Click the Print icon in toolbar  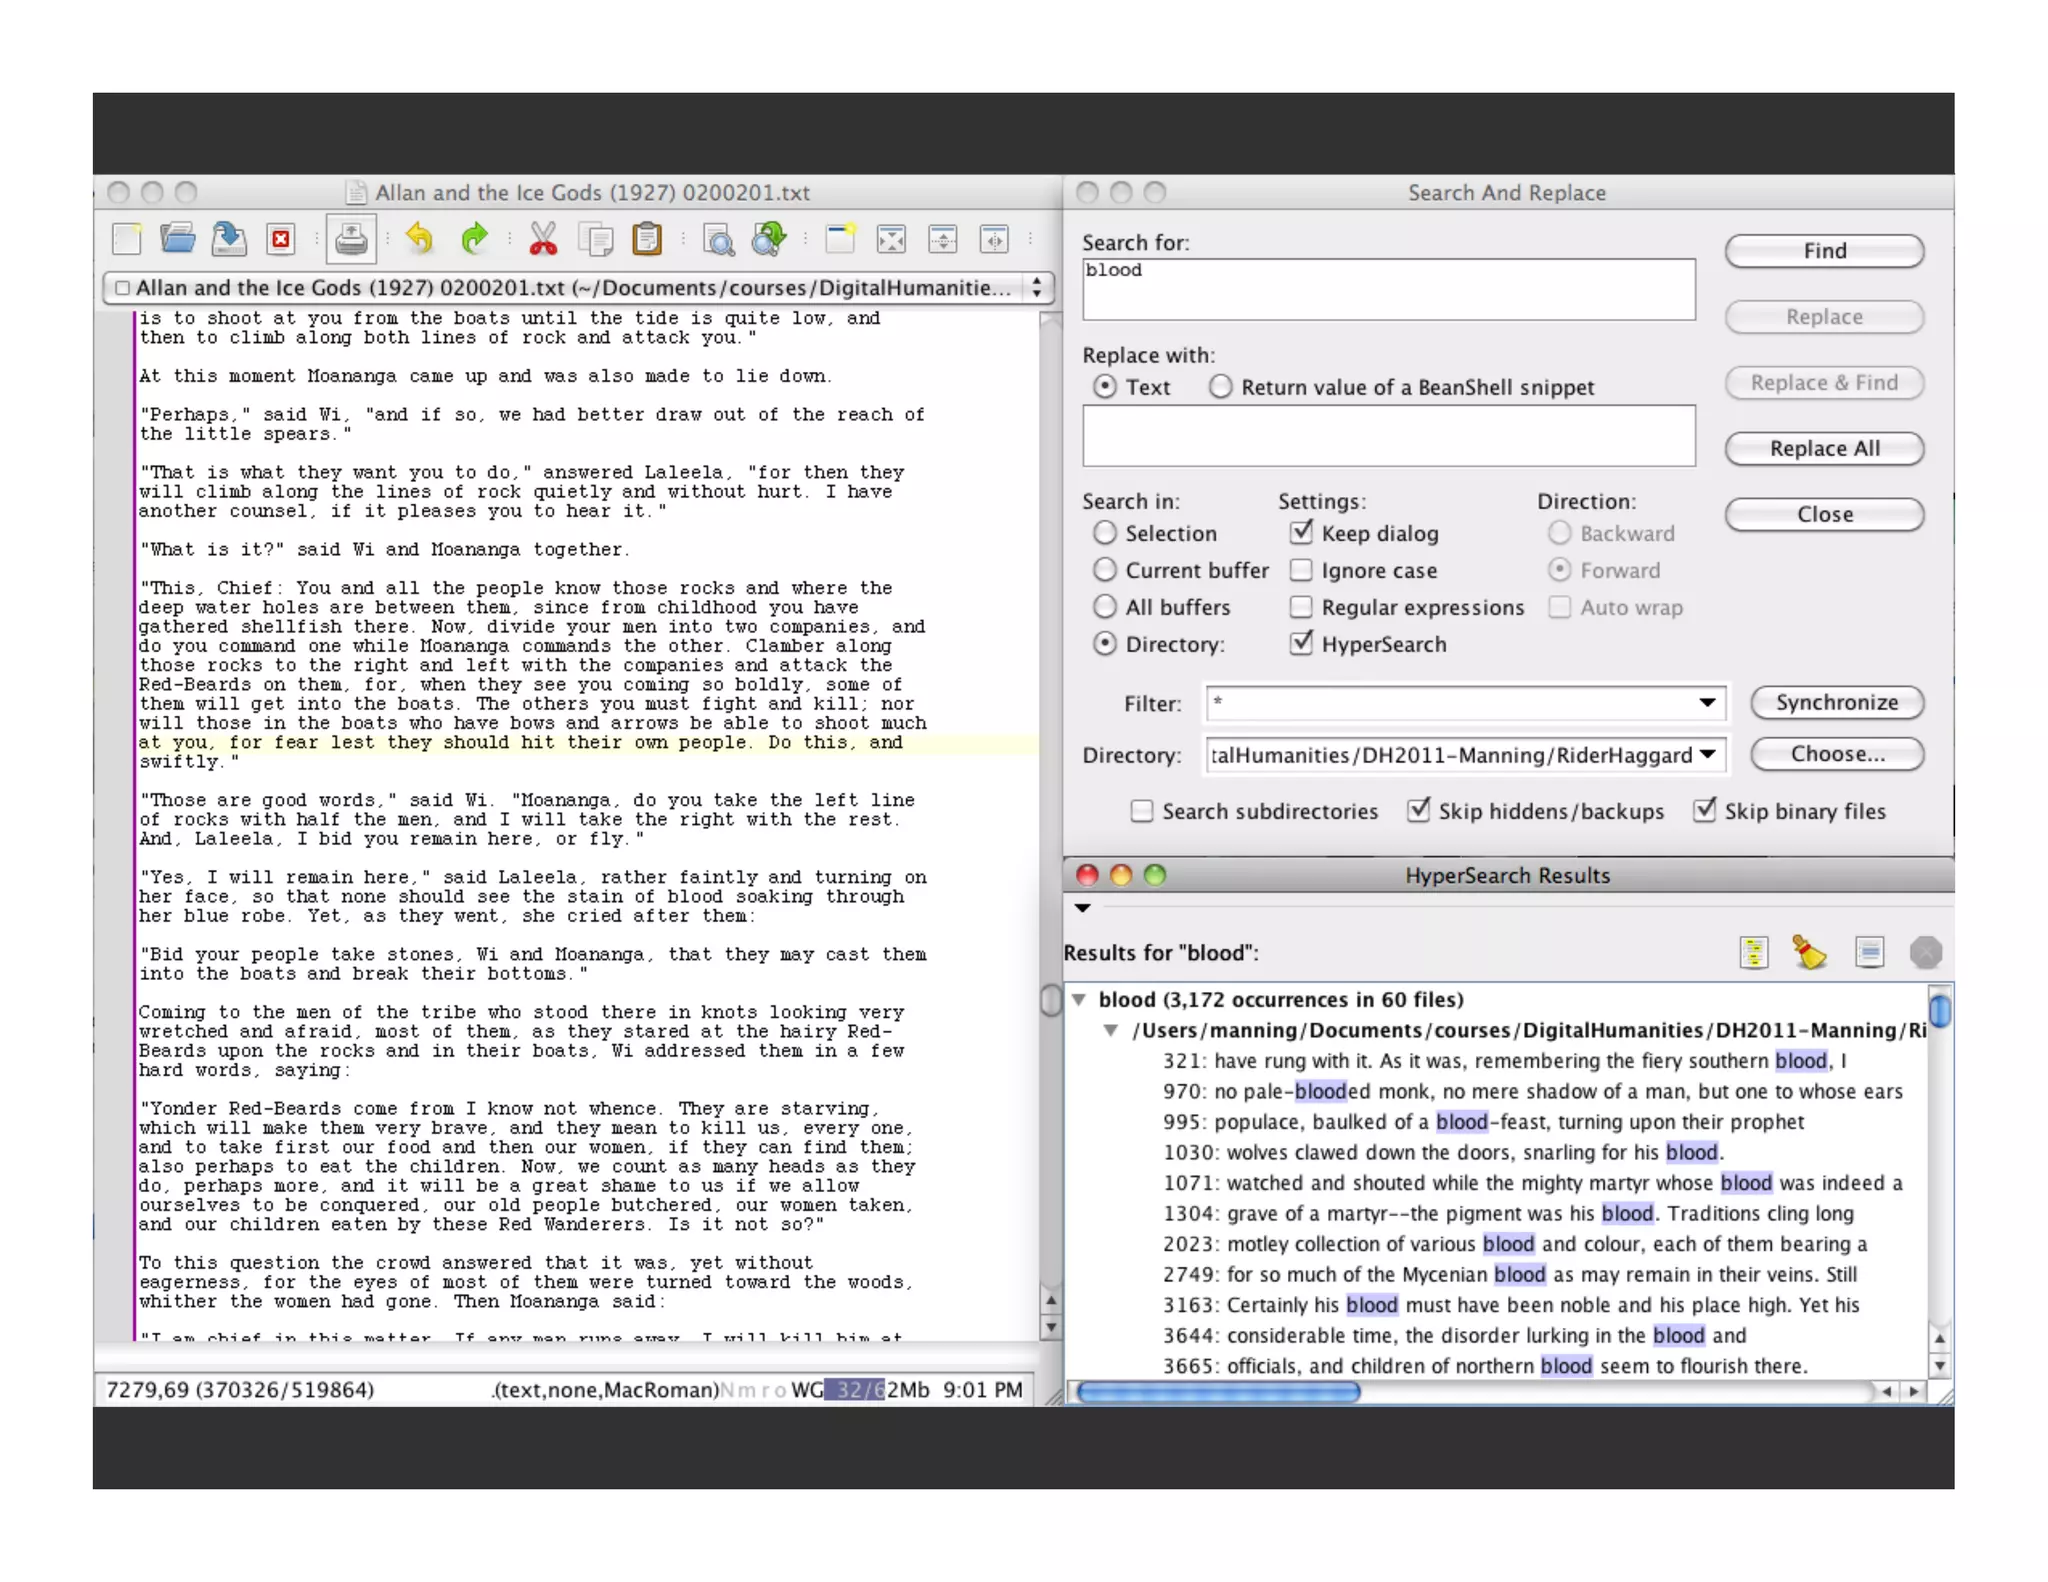click(x=350, y=239)
